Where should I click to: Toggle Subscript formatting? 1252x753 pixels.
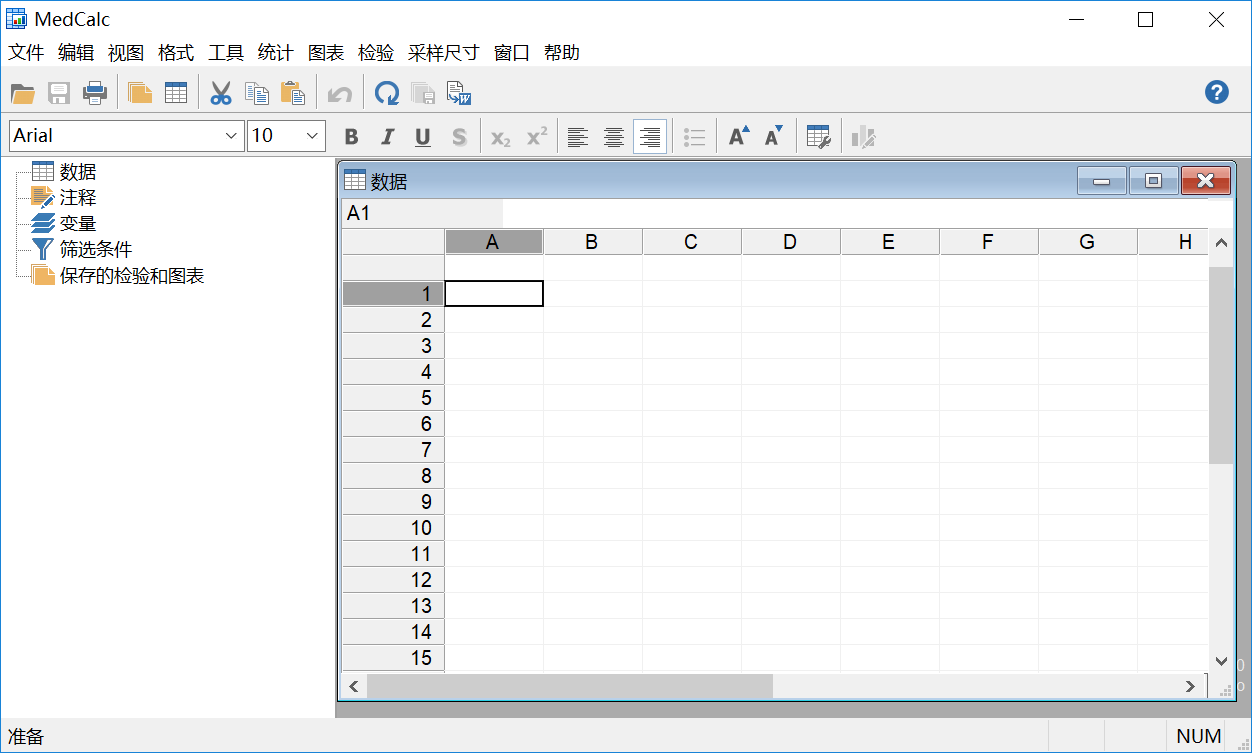pos(501,137)
